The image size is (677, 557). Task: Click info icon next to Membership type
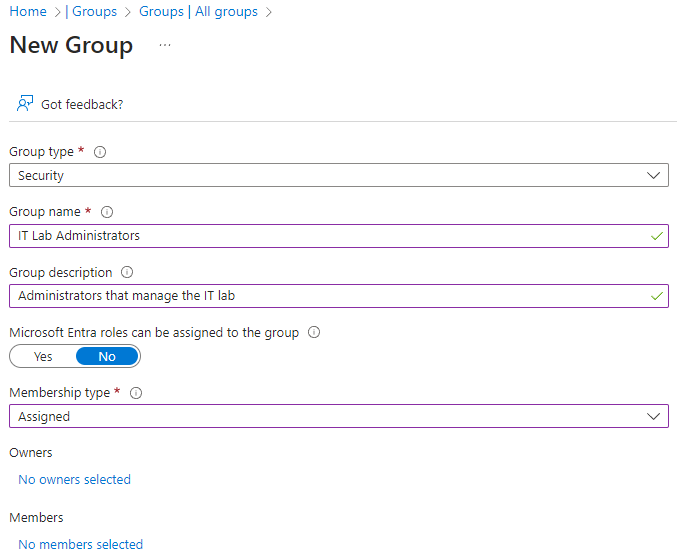tap(136, 393)
